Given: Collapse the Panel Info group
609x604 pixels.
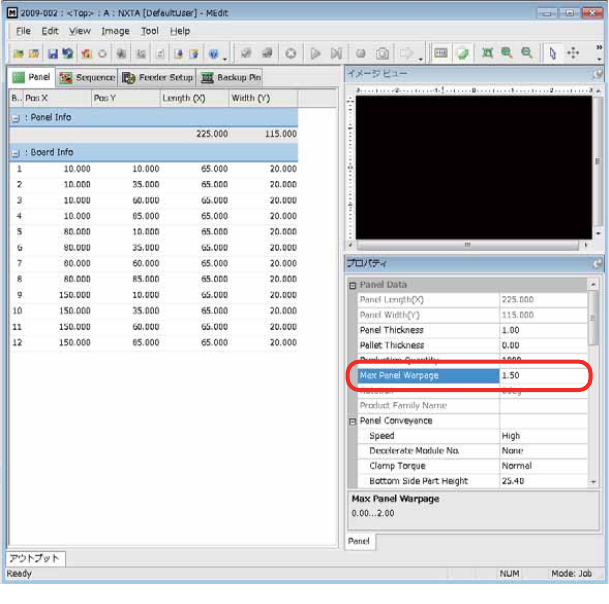Looking at the screenshot, I should tap(16, 118).
